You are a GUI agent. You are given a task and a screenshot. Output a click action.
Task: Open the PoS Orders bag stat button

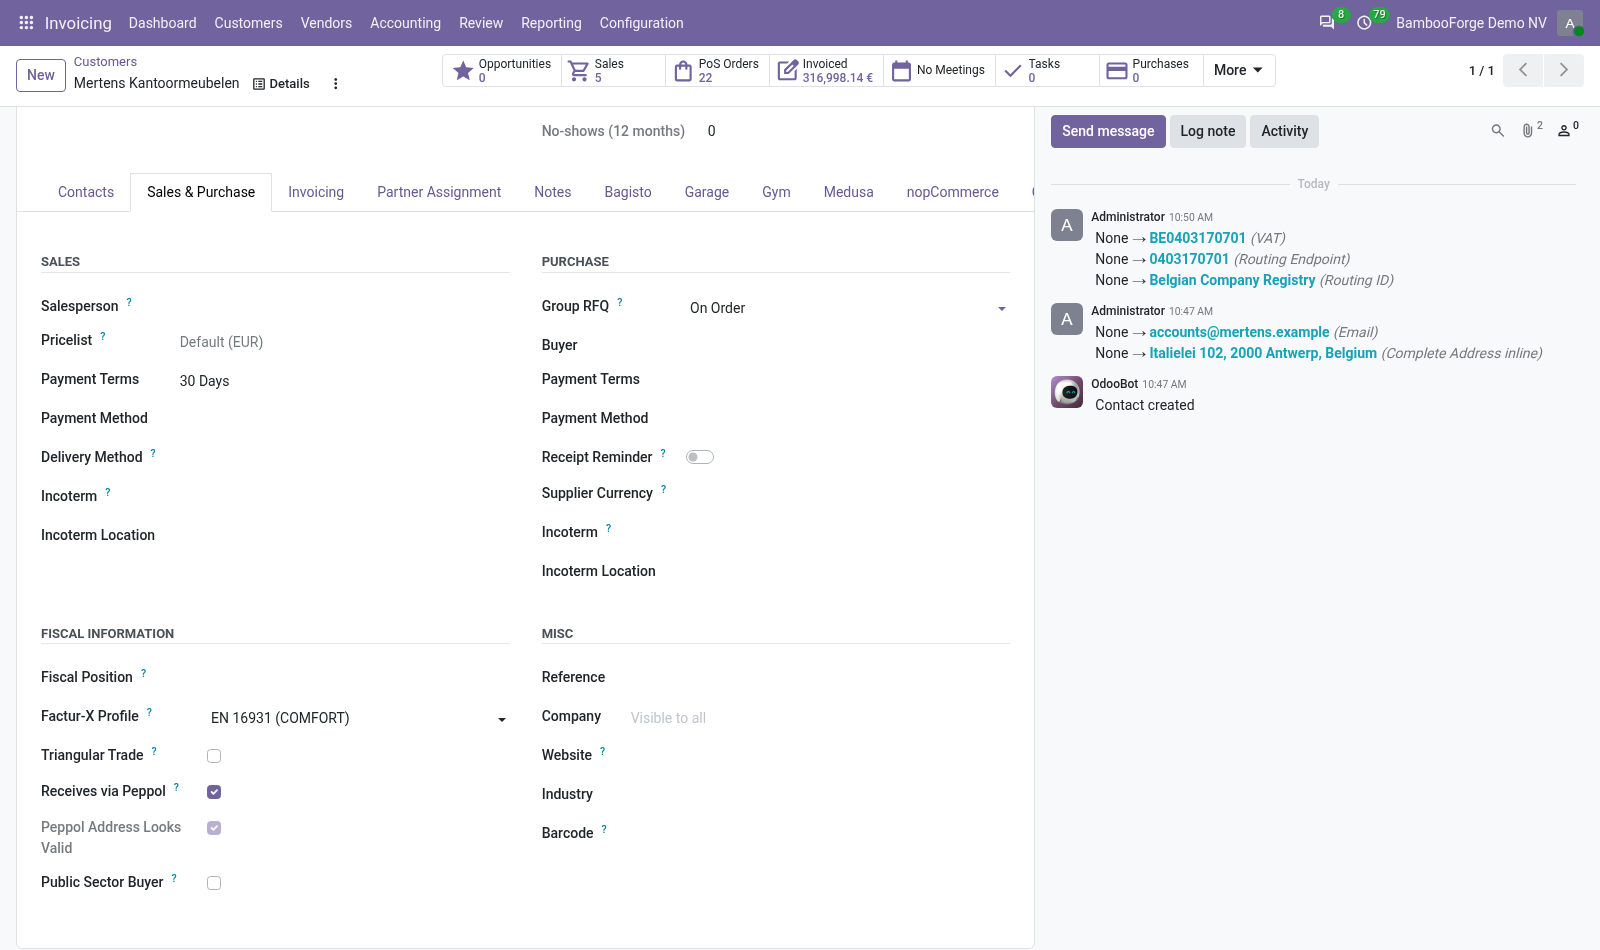tap(717, 70)
